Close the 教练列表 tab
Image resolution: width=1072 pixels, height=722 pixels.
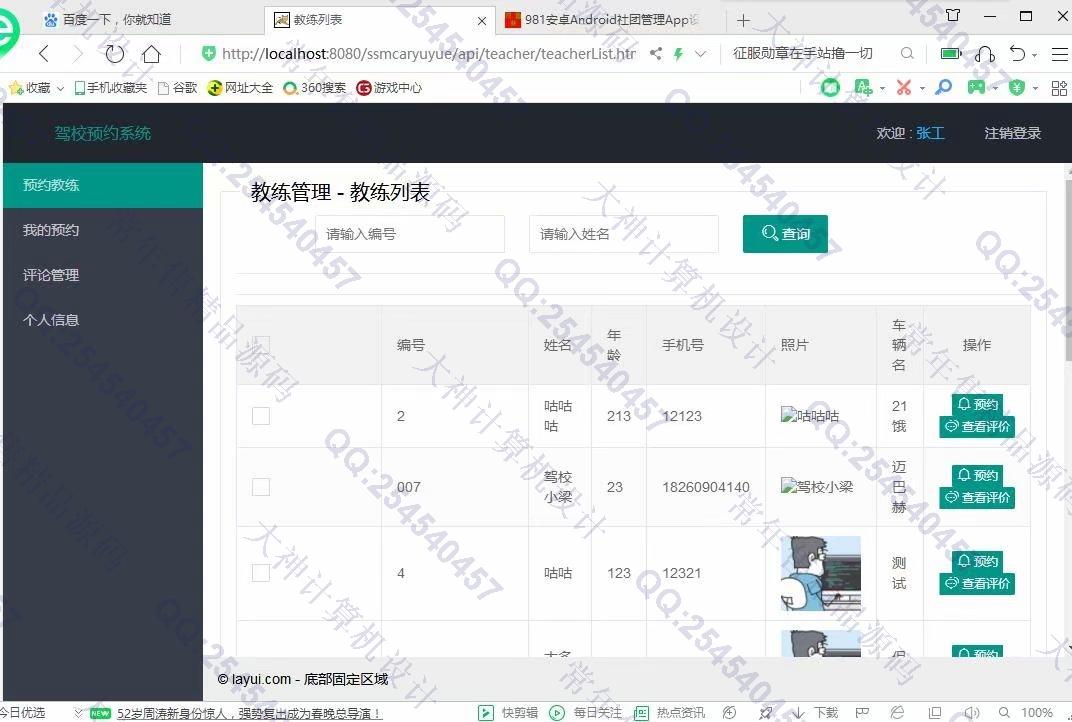point(482,21)
